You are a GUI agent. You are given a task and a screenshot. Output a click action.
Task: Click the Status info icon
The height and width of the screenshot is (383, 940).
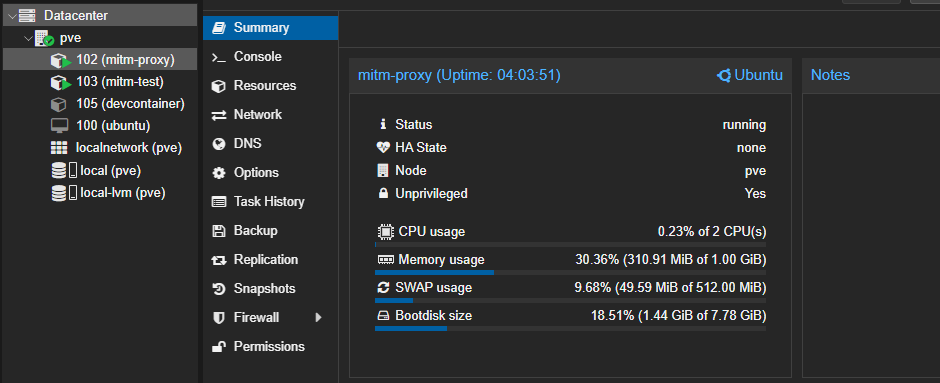[x=382, y=125]
